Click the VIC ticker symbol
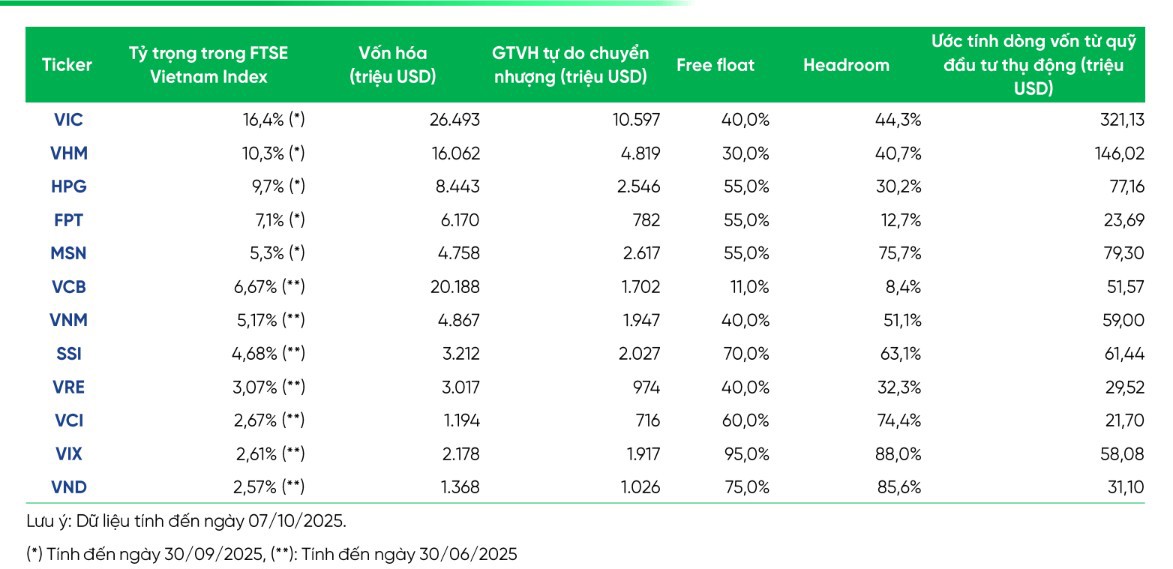Image resolution: width=1173 pixels, height=569 pixels. pos(68,120)
